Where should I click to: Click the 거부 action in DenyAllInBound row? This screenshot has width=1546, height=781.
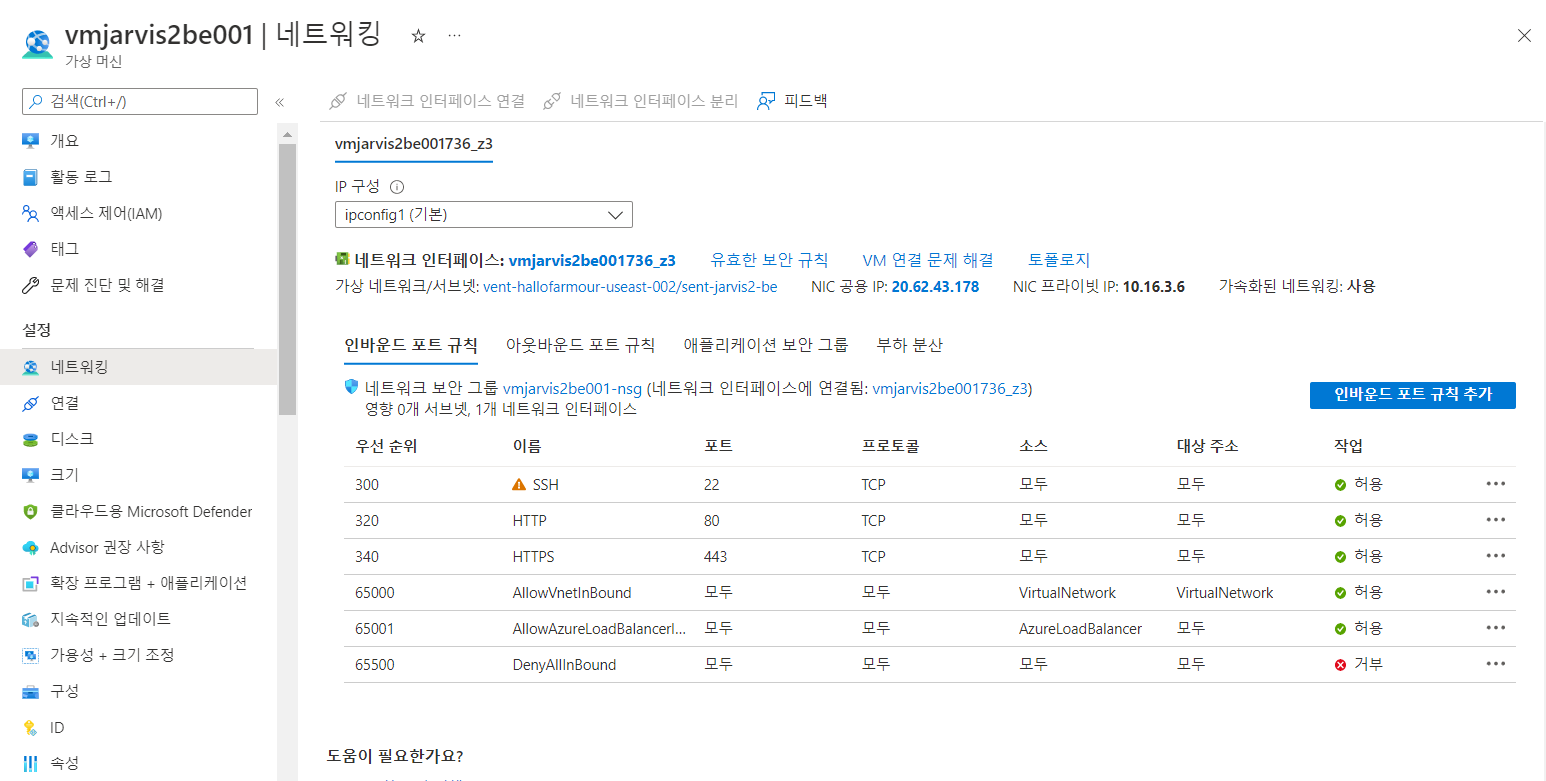(1359, 665)
